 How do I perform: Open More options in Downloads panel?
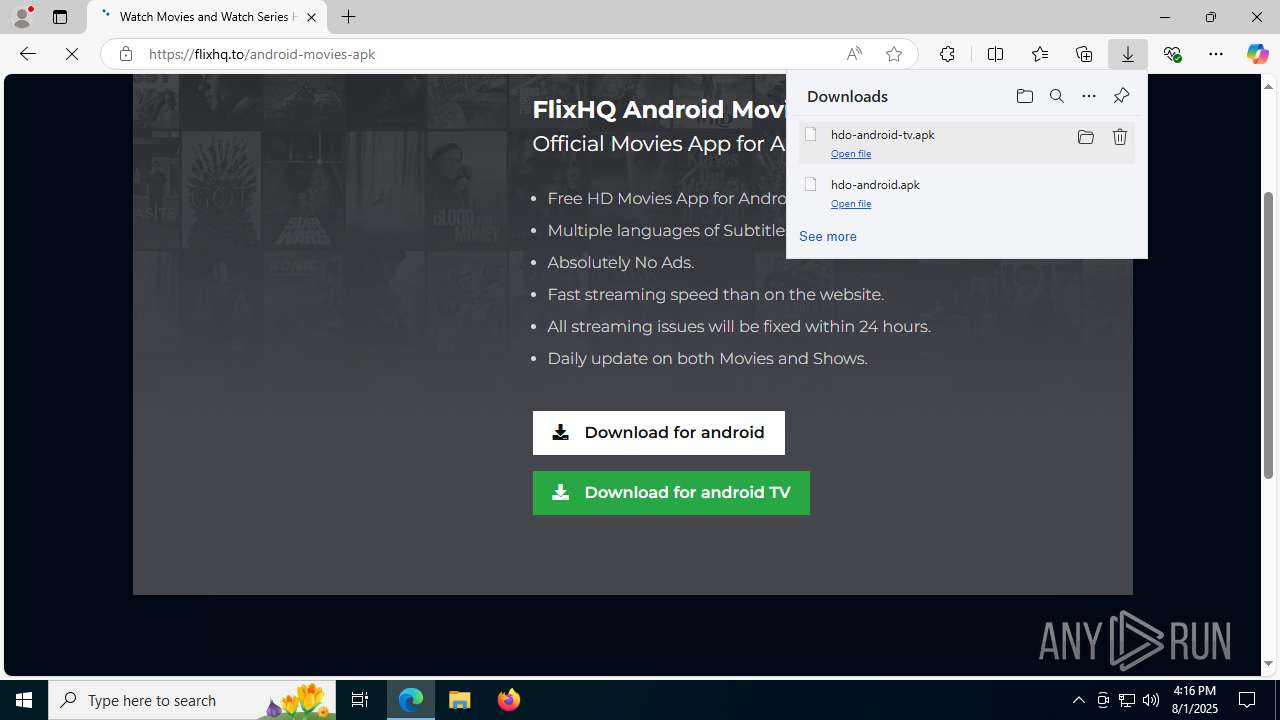(x=1089, y=96)
